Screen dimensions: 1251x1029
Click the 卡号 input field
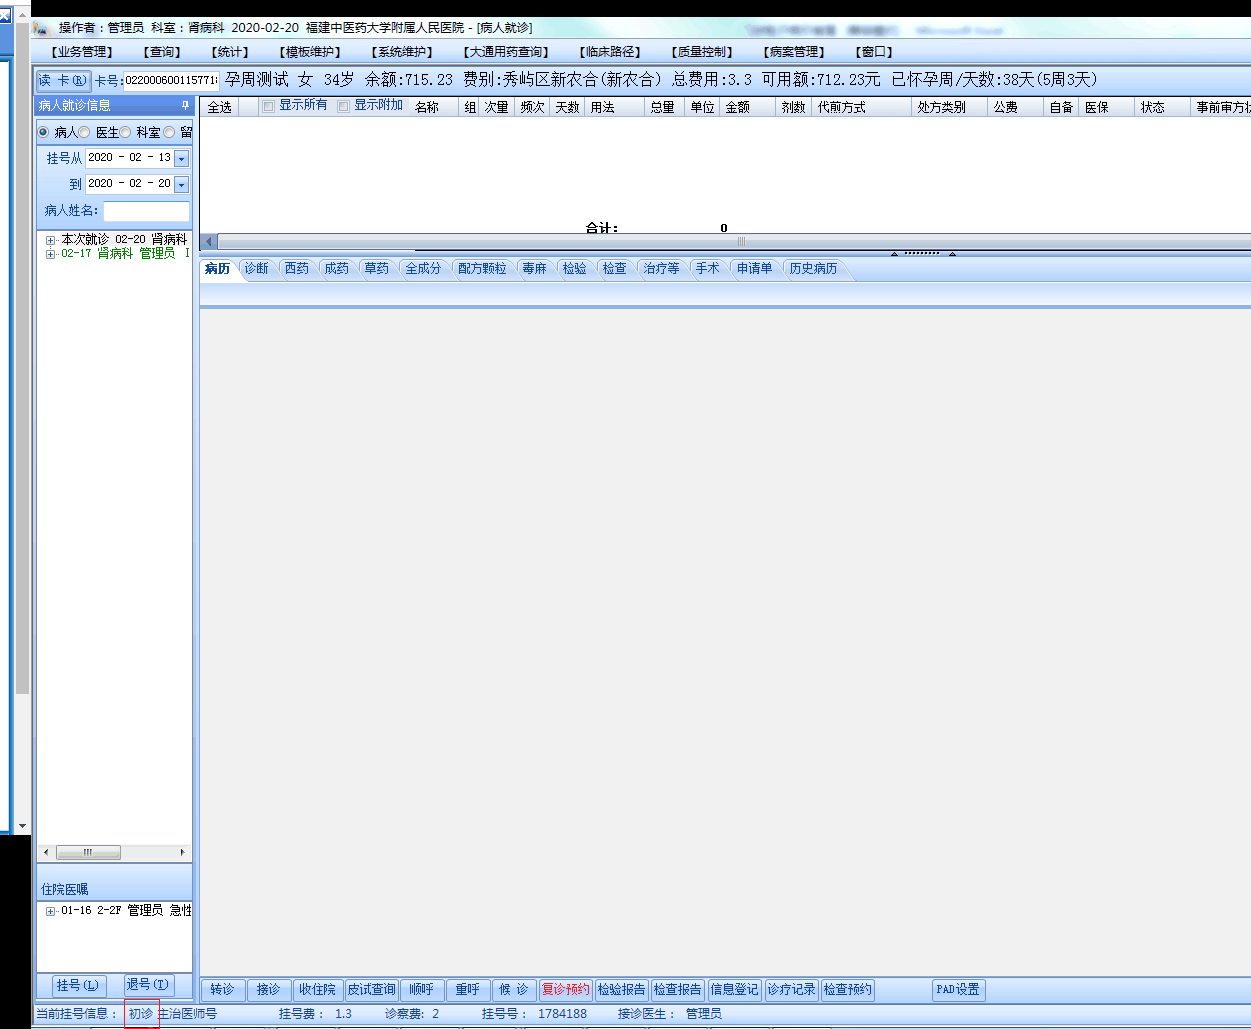pyautogui.click(x=171, y=81)
